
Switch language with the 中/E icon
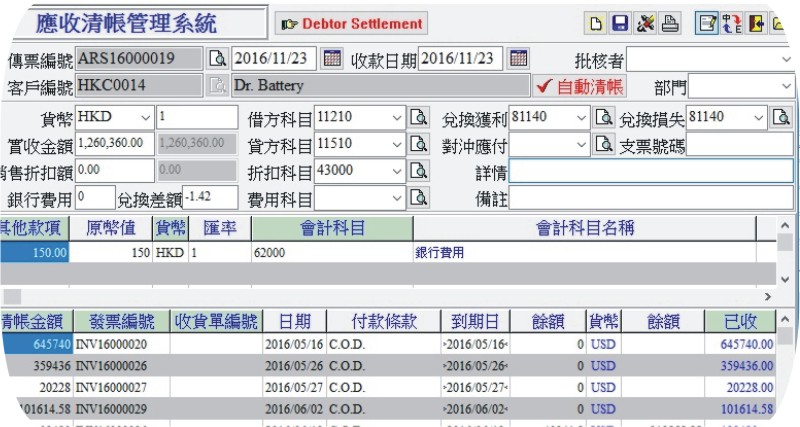point(731,23)
